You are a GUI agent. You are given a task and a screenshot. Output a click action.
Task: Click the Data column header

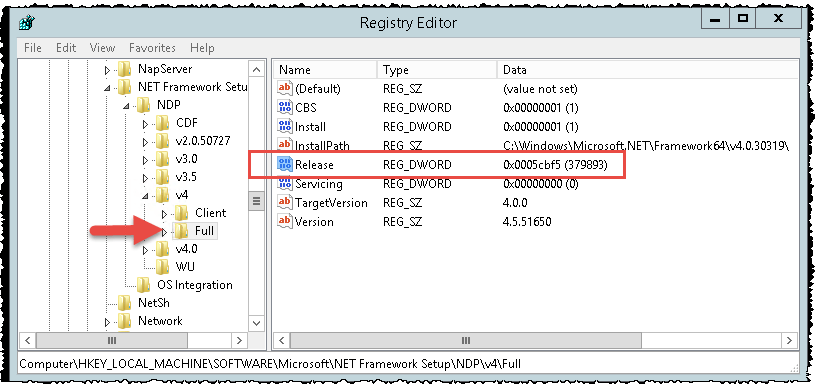point(647,70)
